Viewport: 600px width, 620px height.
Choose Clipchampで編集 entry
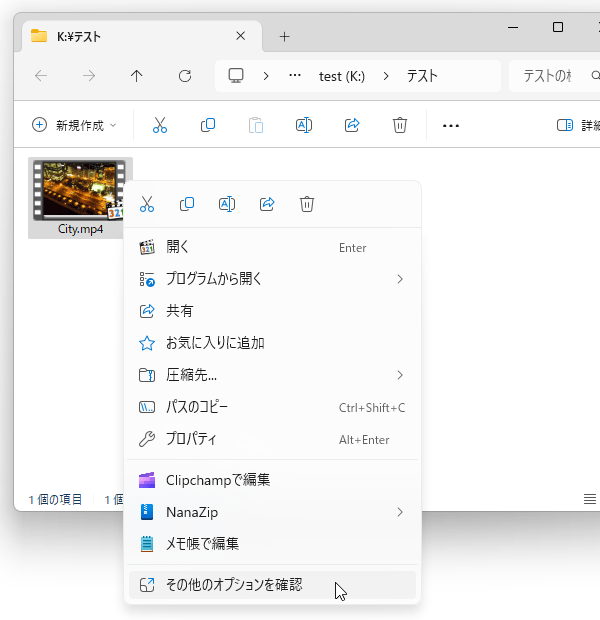(x=273, y=480)
